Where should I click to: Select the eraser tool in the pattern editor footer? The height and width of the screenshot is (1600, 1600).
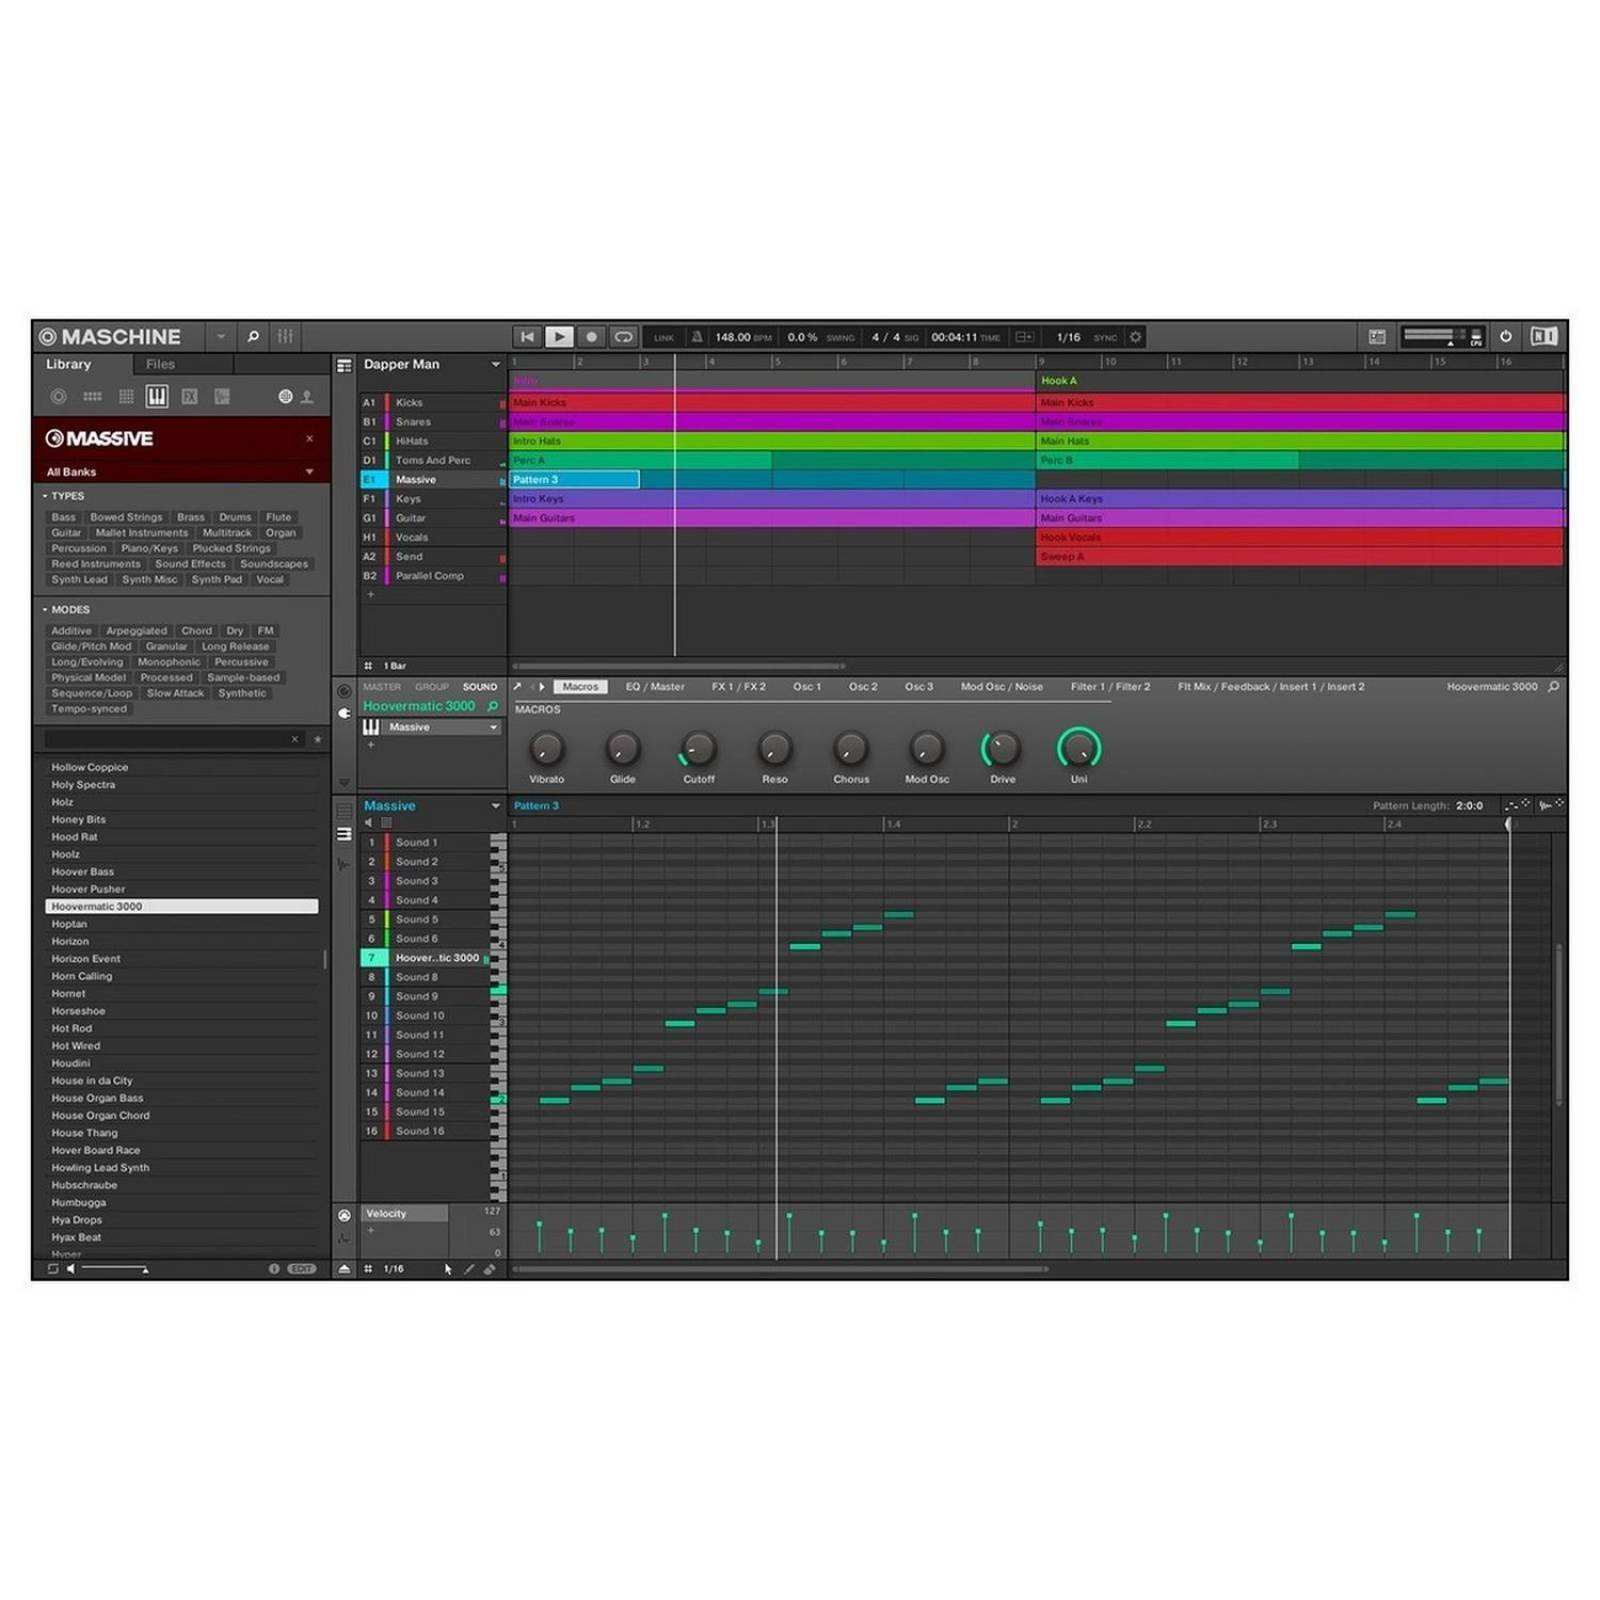(489, 1268)
